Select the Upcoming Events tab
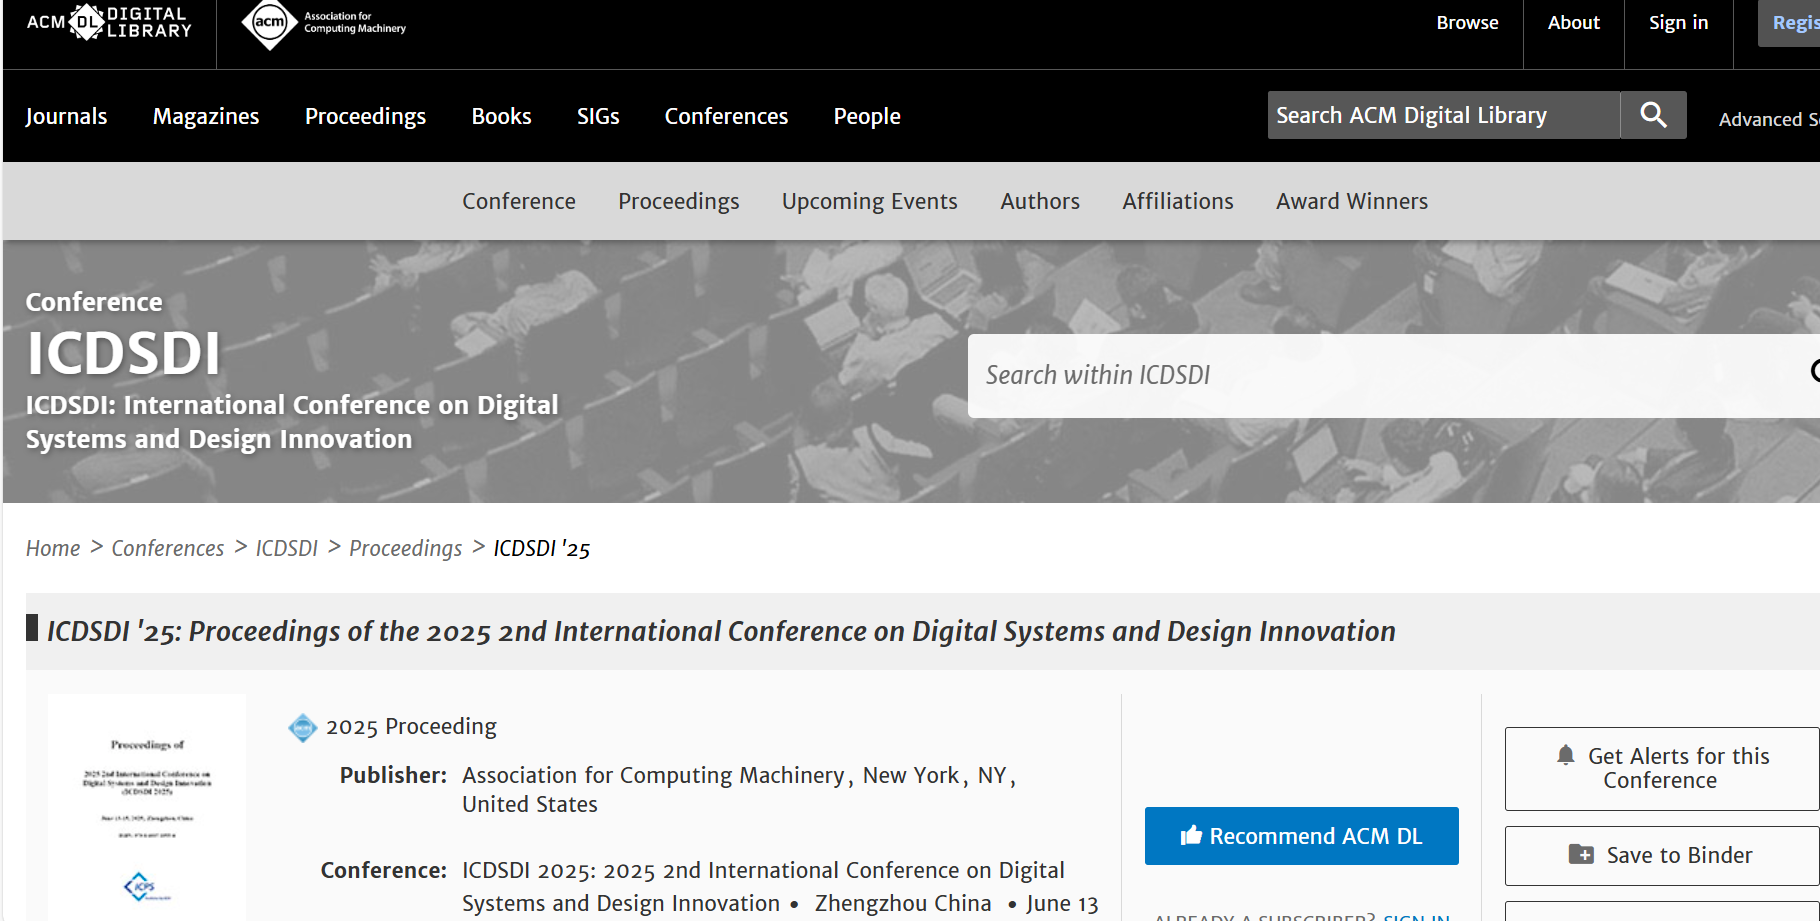1820x921 pixels. coord(869,201)
